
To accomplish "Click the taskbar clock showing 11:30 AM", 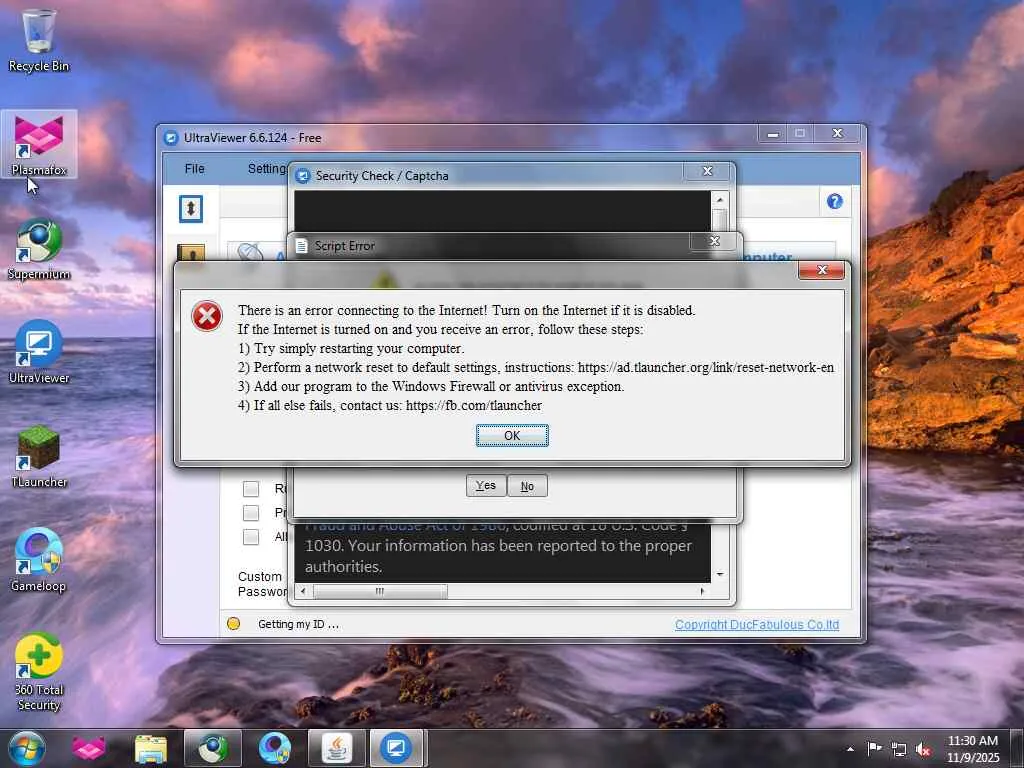I will click(972, 749).
